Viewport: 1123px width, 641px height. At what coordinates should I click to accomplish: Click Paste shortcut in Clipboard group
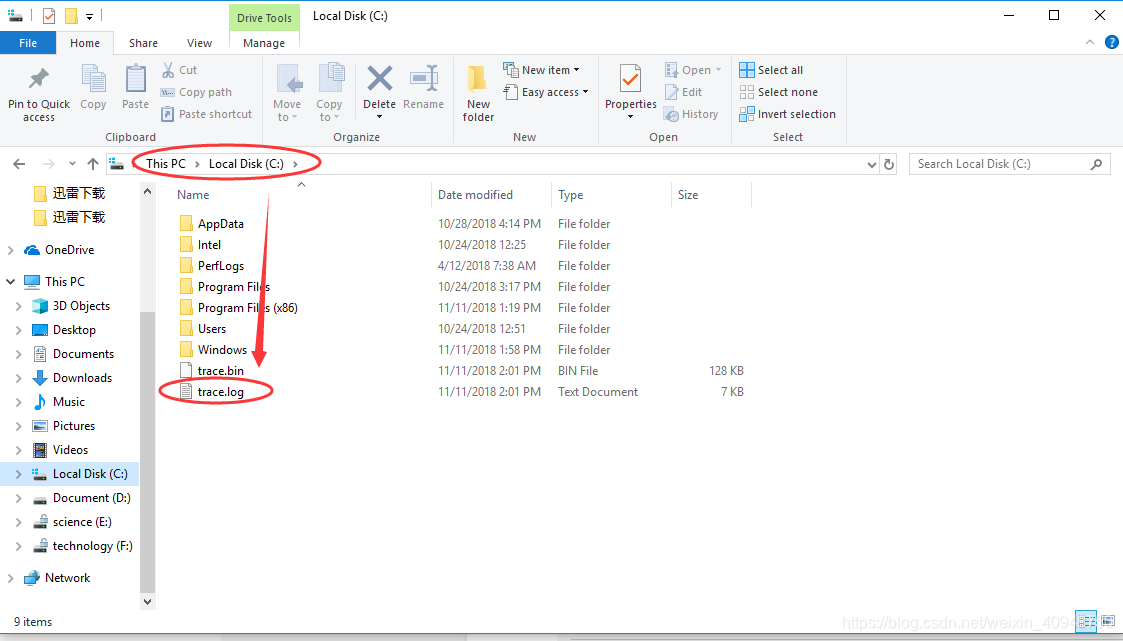tap(207, 114)
